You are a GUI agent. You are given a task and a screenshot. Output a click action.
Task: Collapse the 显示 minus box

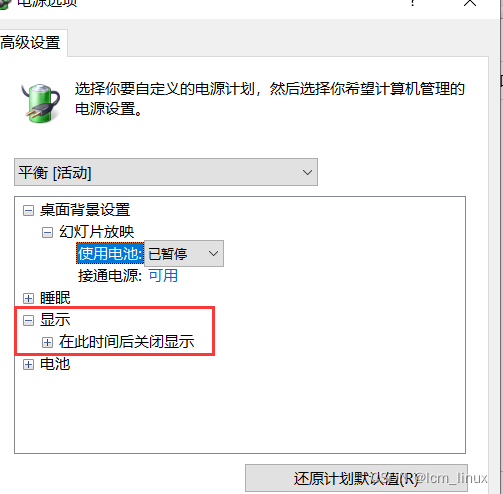(x=28, y=320)
